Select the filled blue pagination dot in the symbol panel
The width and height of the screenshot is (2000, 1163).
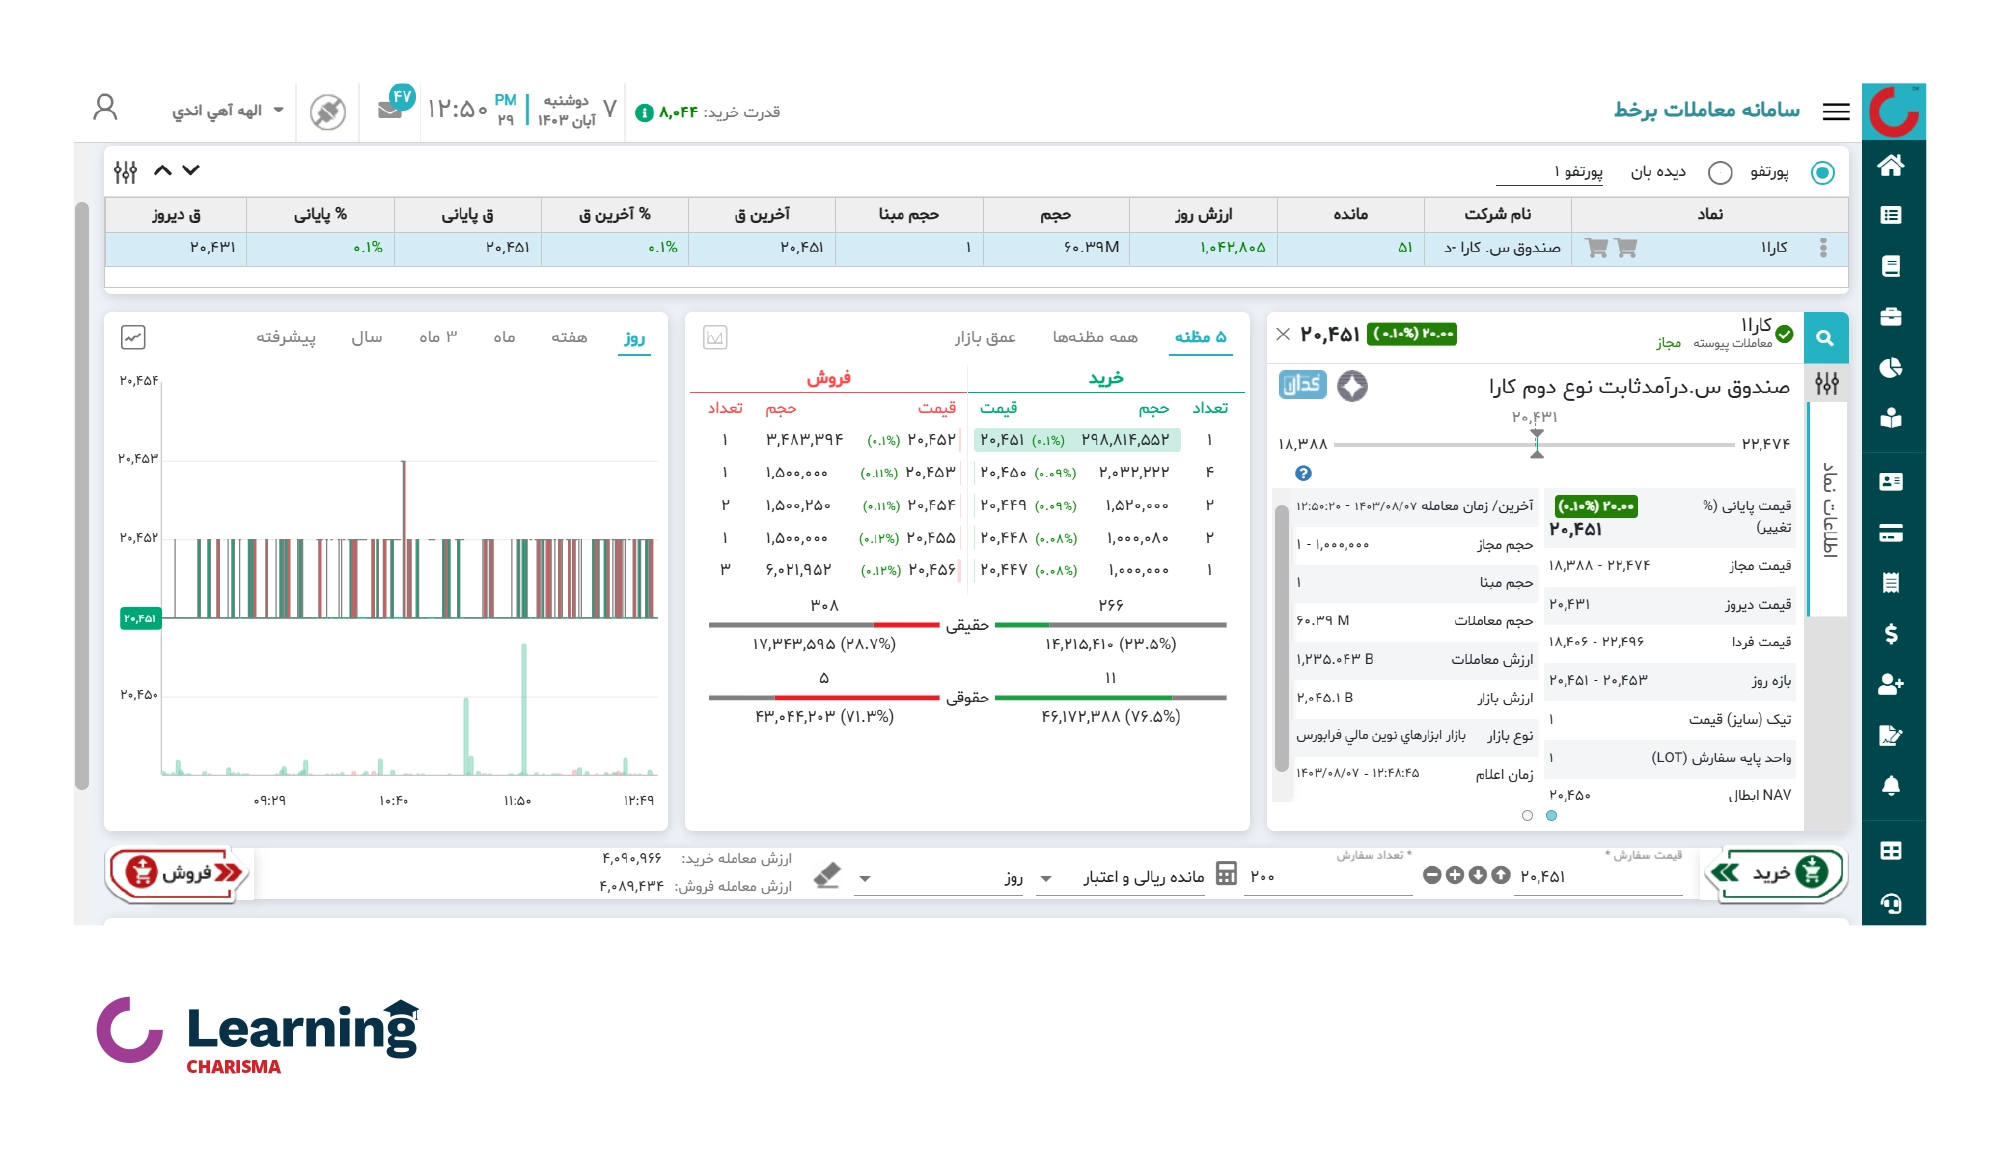pos(1551,816)
